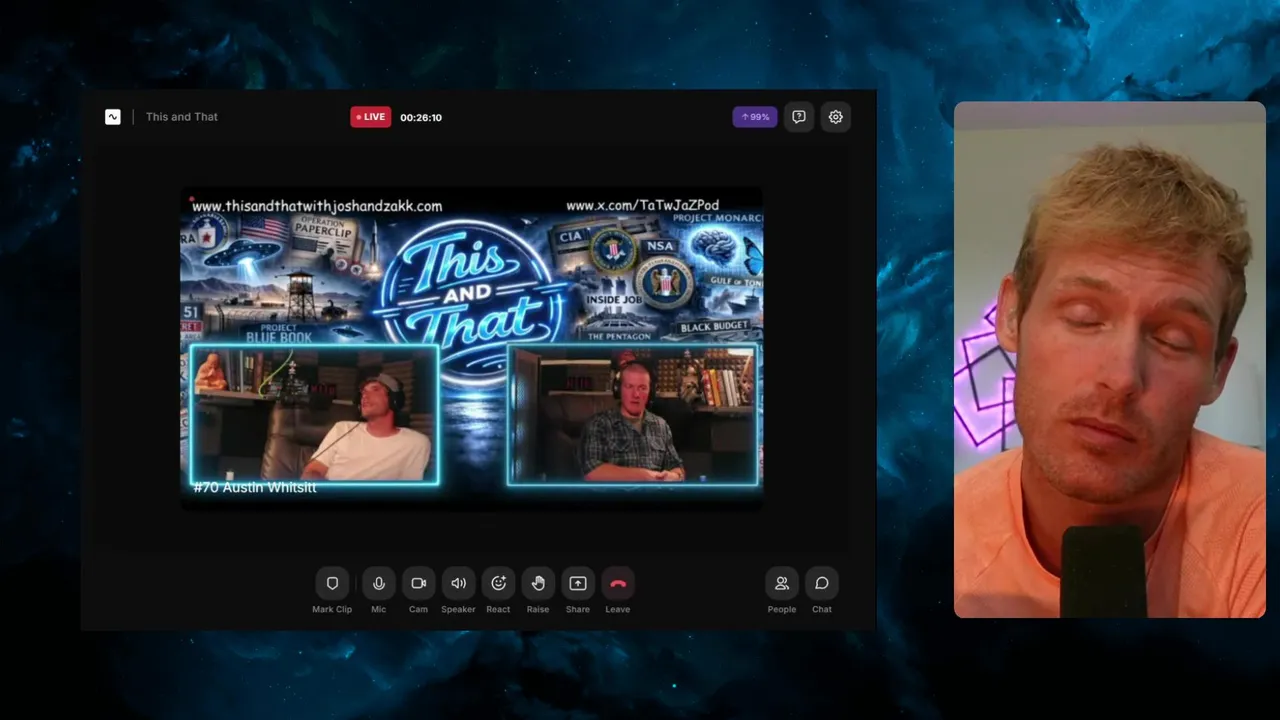This screenshot has width=1280, height=720.
Task: Click the '#70 Austin Whitsitt' caption
Action: click(255, 488)
